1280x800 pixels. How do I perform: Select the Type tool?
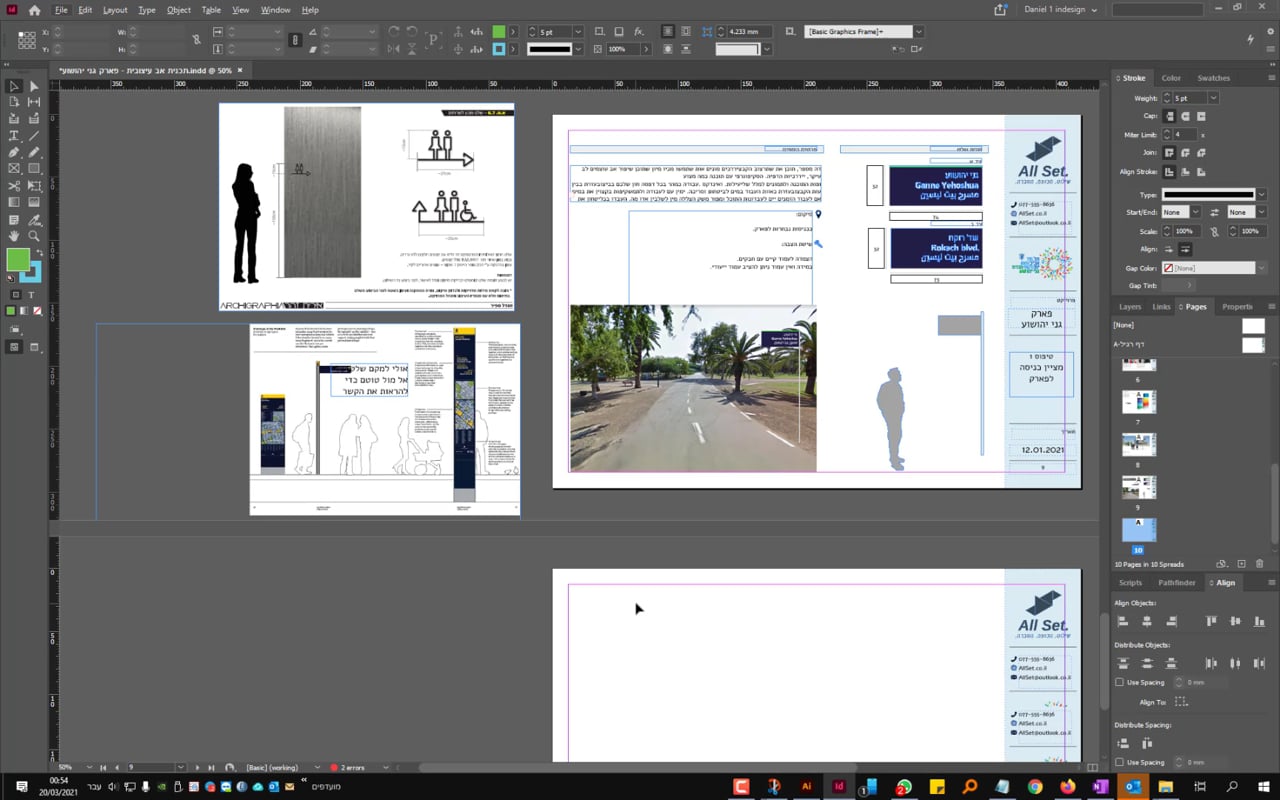14,135
